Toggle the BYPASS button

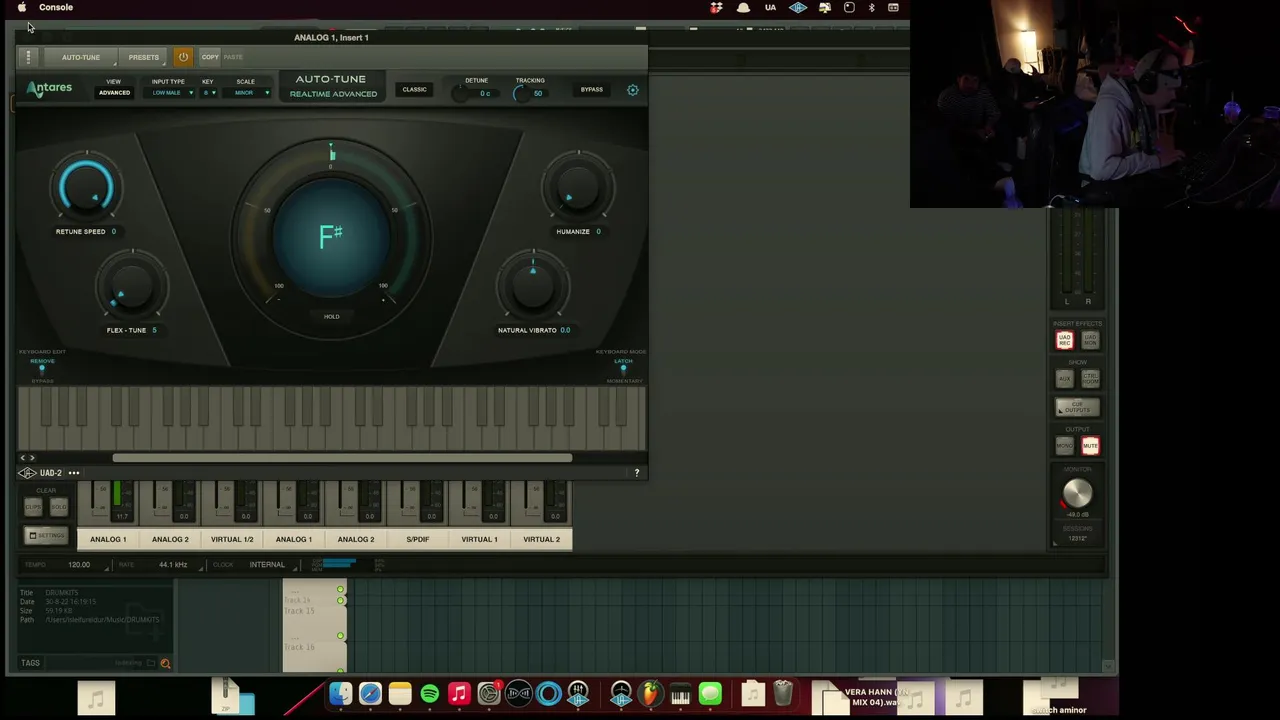pos(592,90)
